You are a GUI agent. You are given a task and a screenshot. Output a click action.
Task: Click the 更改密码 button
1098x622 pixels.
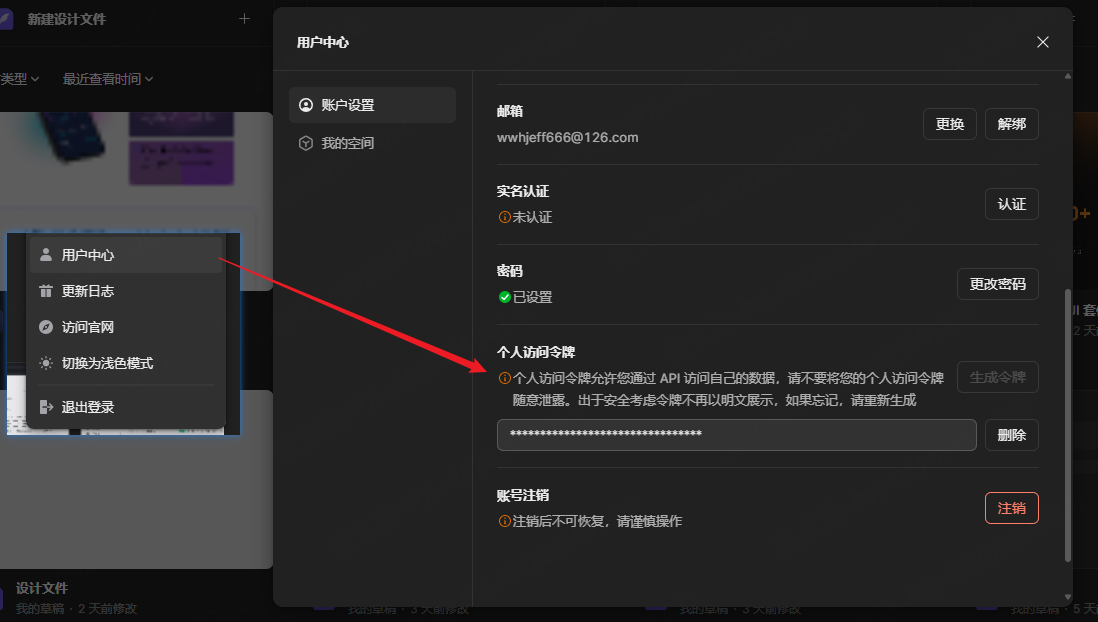click(997, 284)
